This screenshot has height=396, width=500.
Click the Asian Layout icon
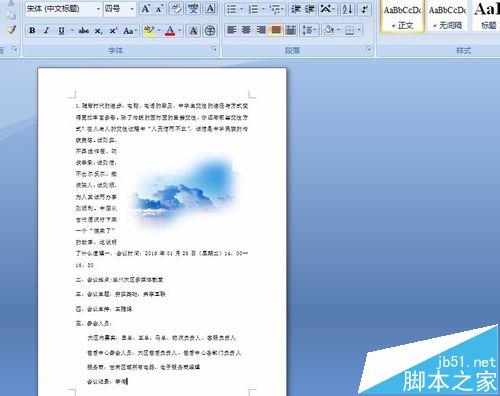327,9
